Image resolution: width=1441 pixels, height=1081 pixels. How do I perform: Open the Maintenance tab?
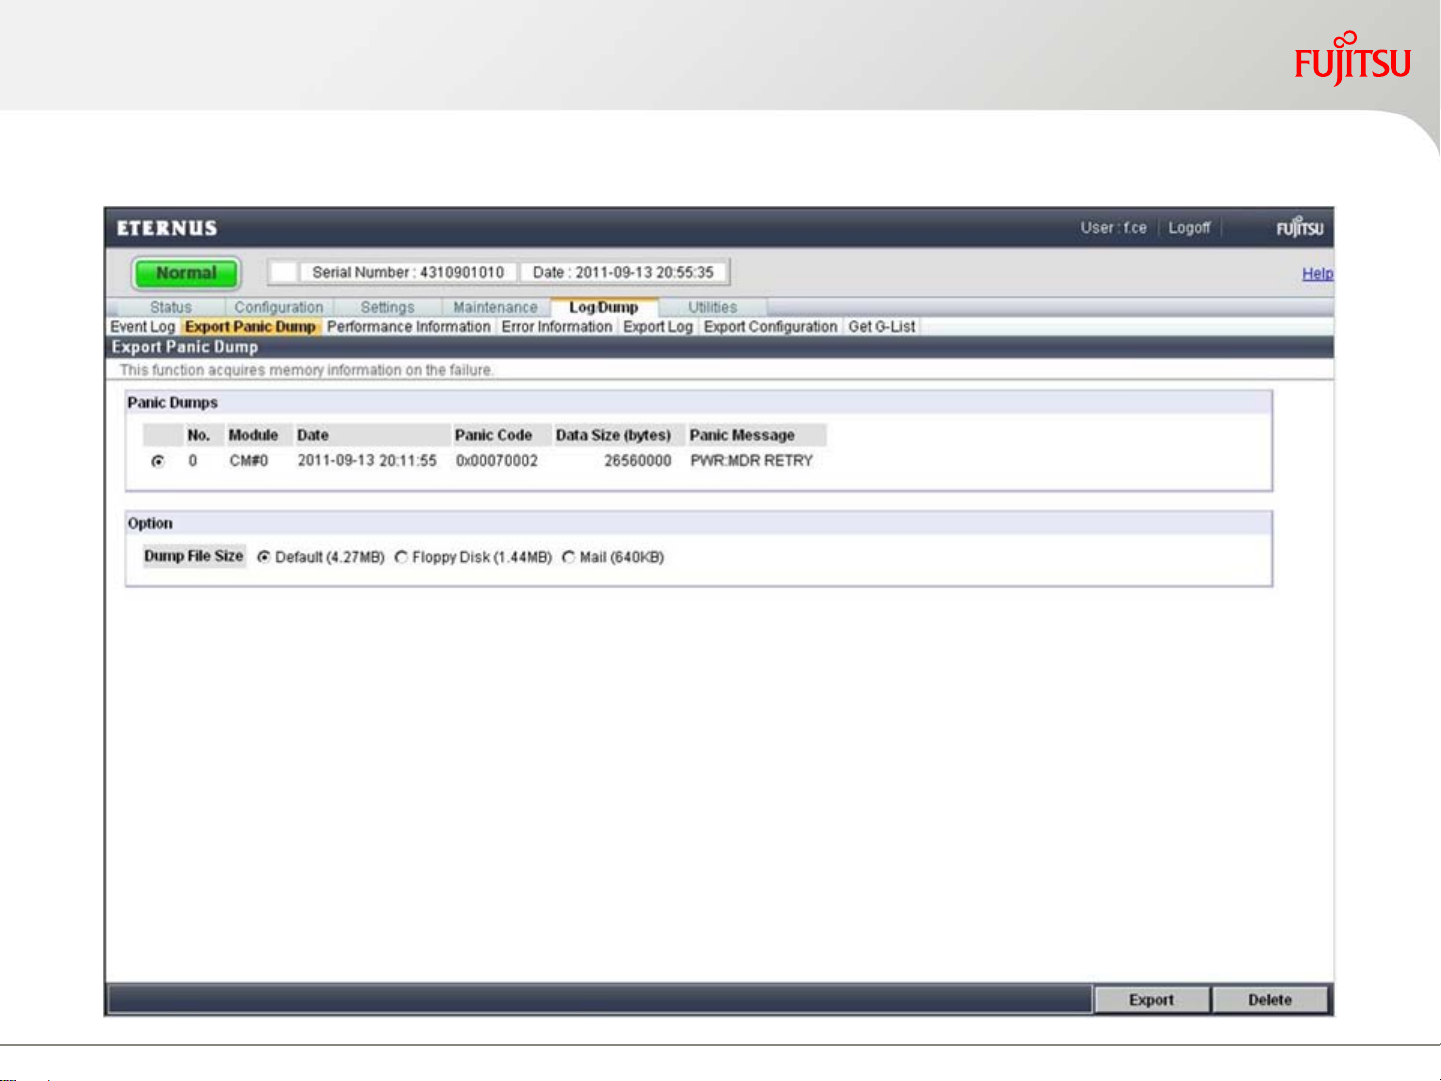click(x=495, y=307)
